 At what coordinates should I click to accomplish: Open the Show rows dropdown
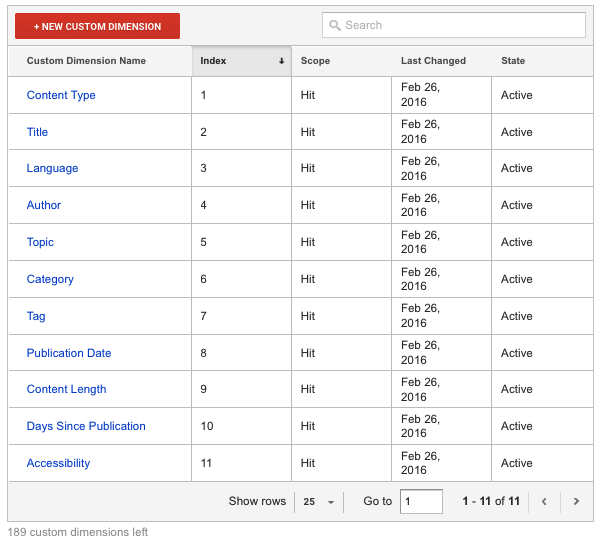coord(318,502)
